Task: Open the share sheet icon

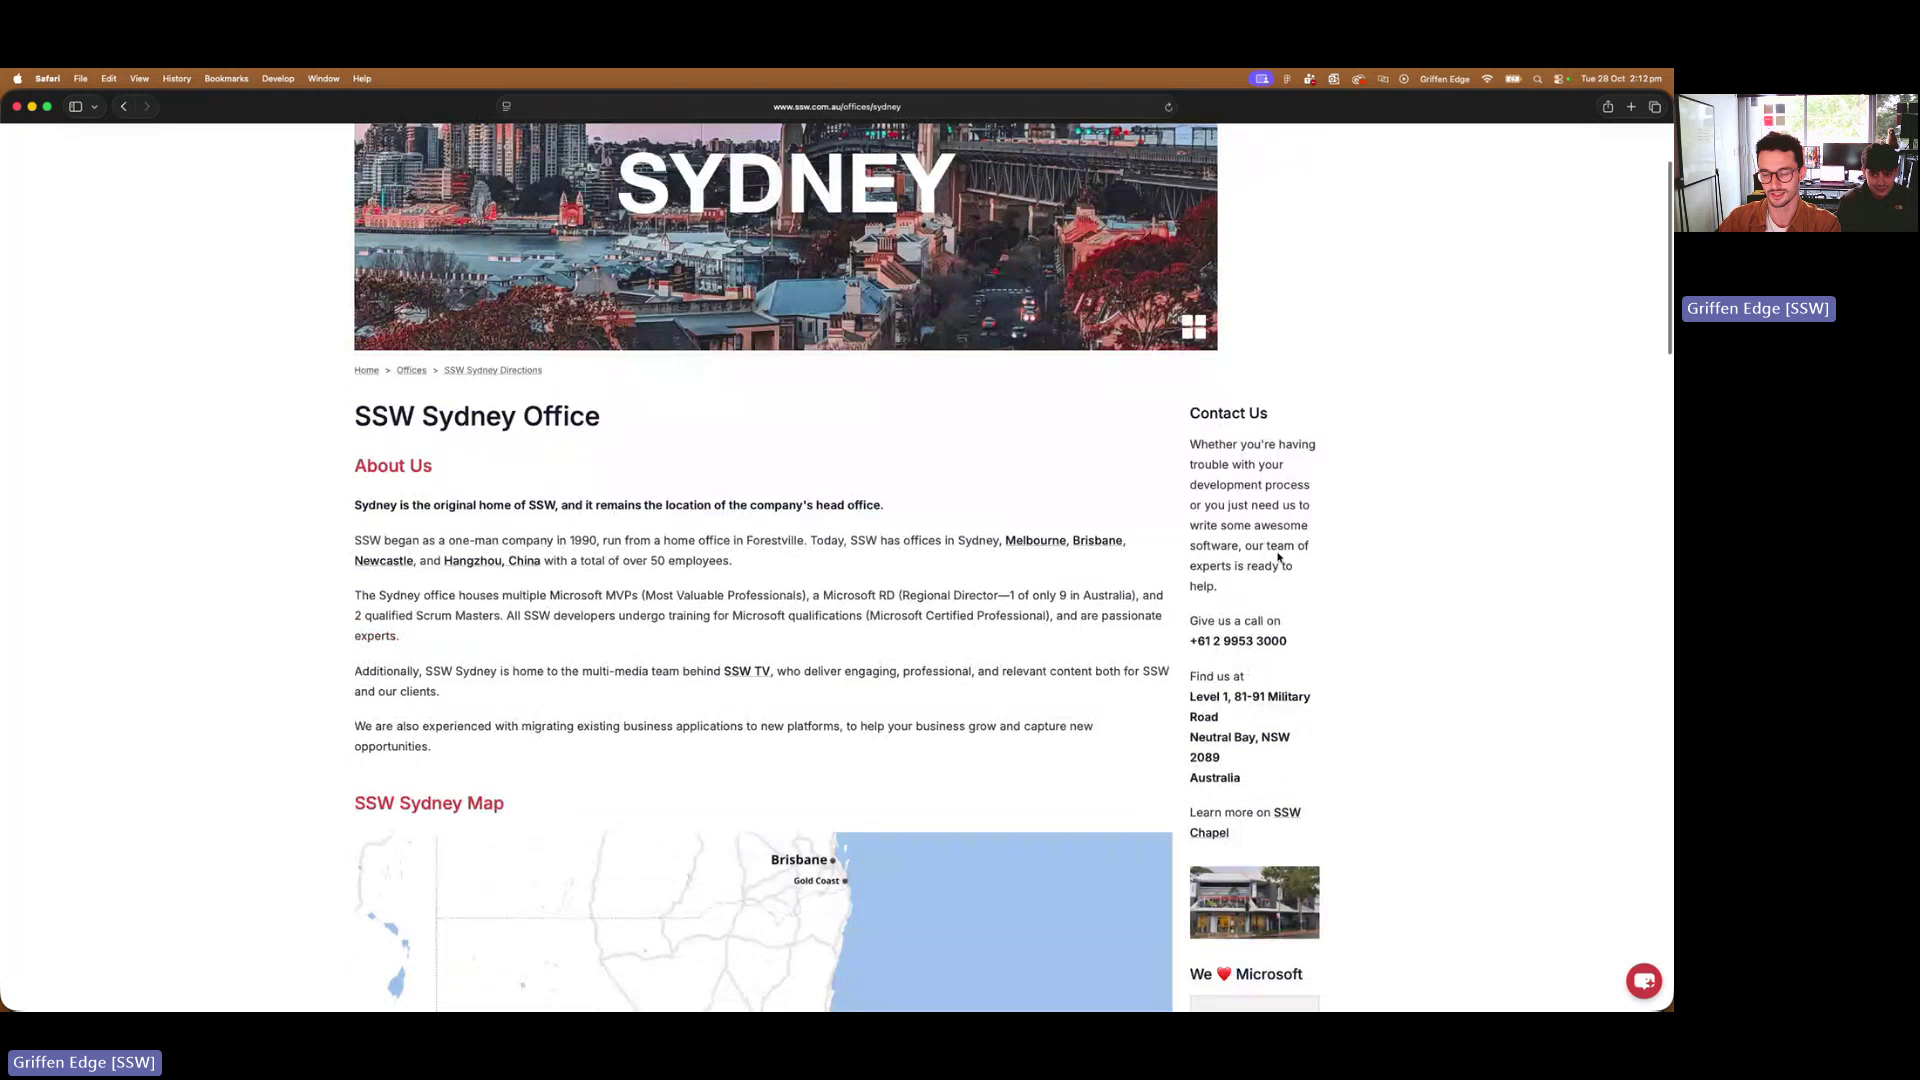Action: [x=1607, y=106]
